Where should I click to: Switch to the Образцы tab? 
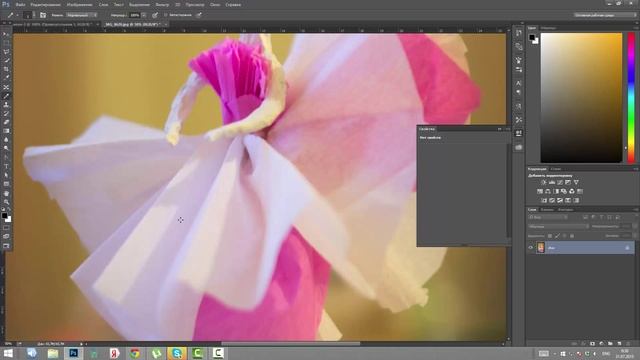[548, 28]
